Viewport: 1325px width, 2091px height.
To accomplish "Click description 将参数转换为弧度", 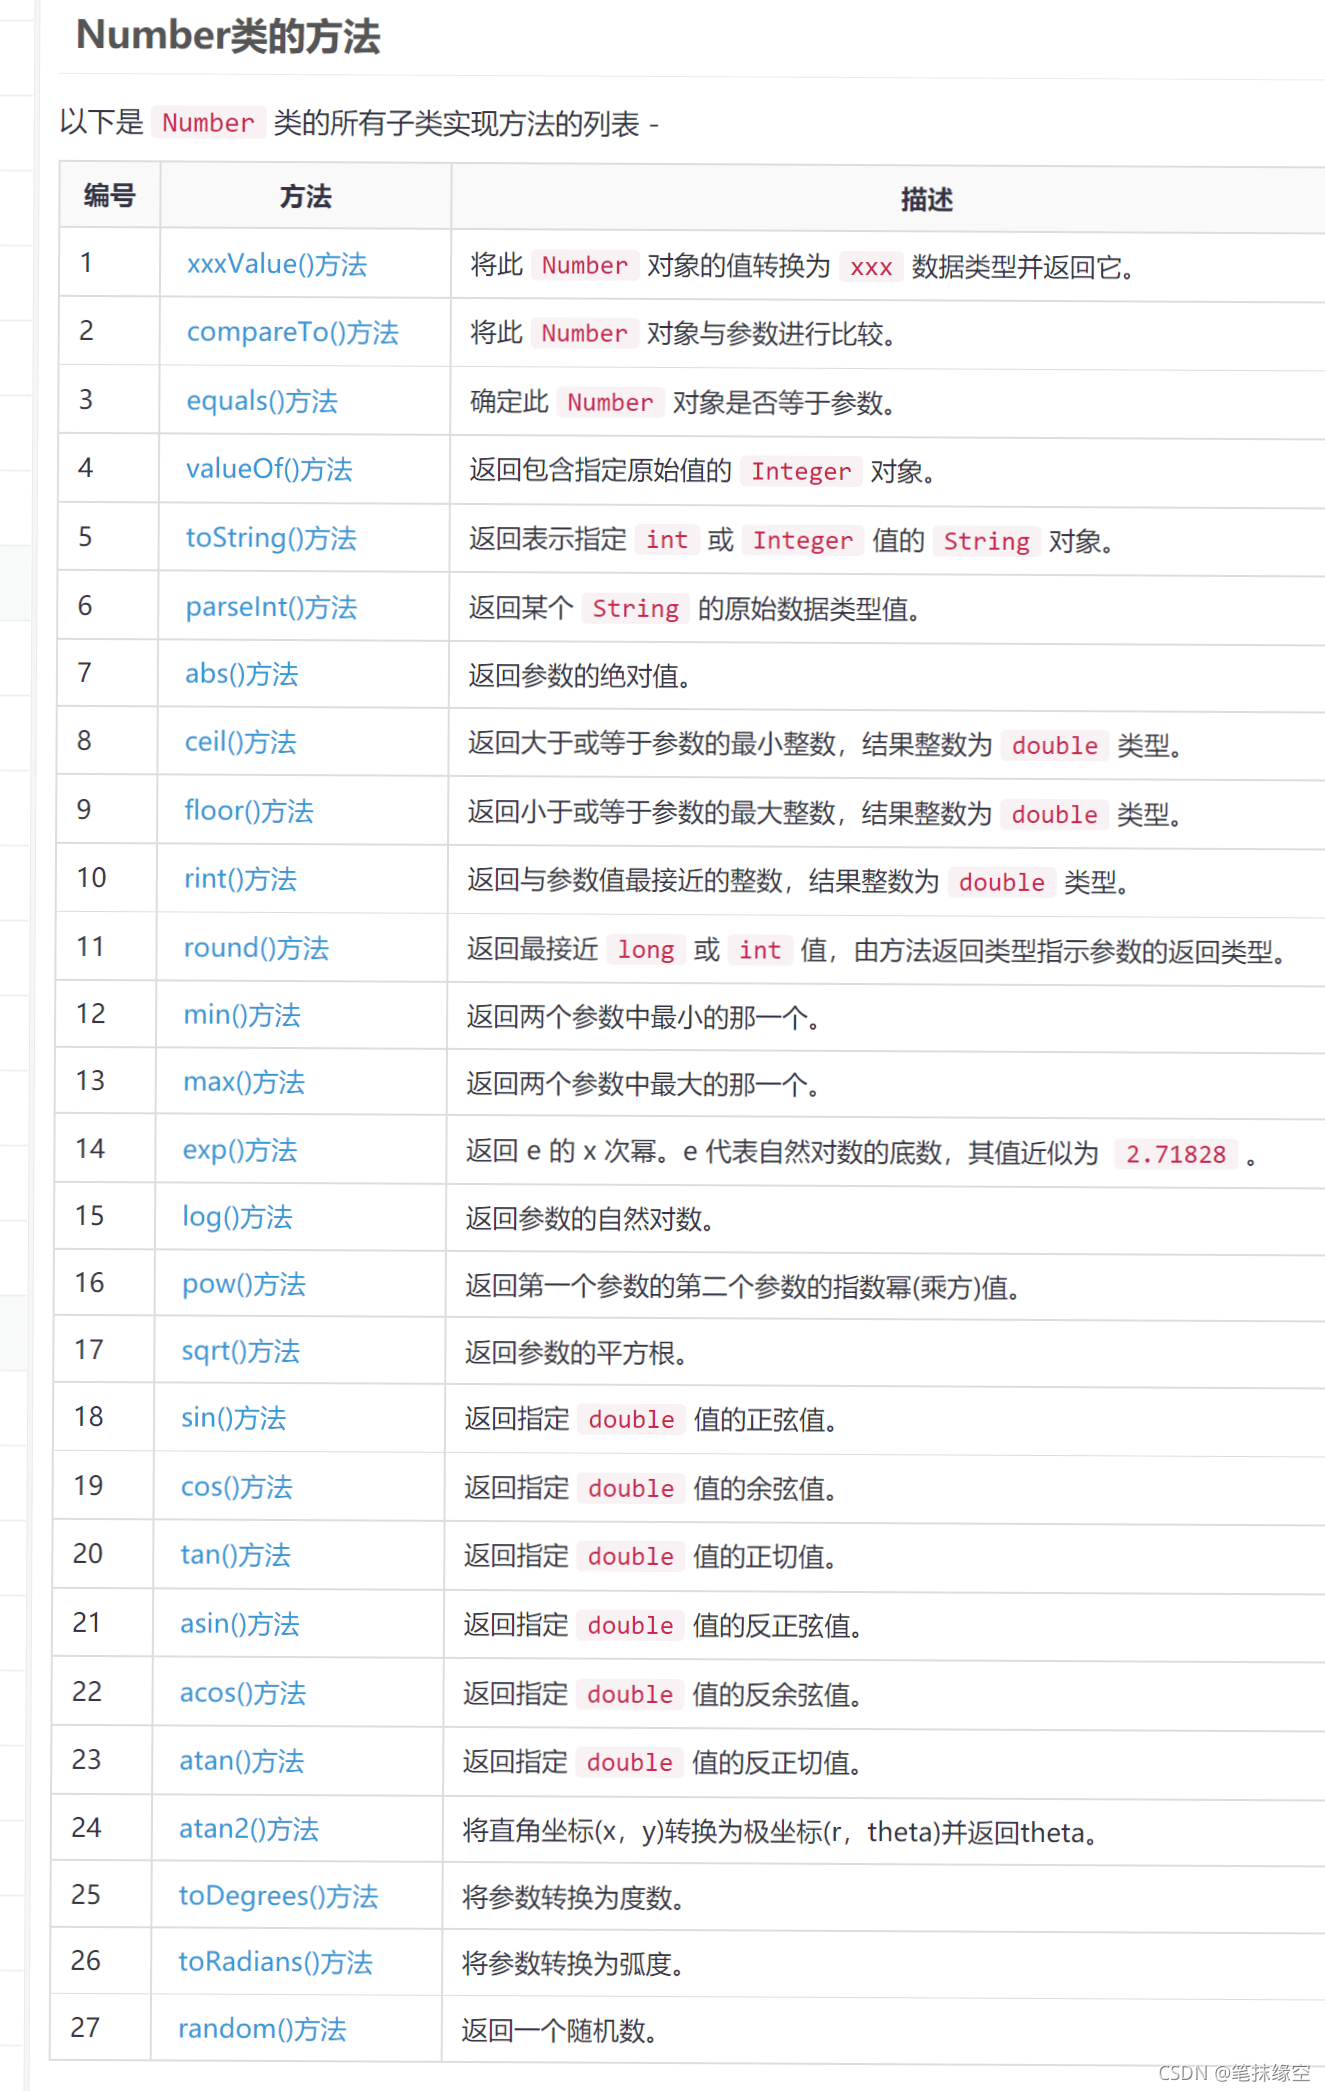I will click(x=573, y=1965).
